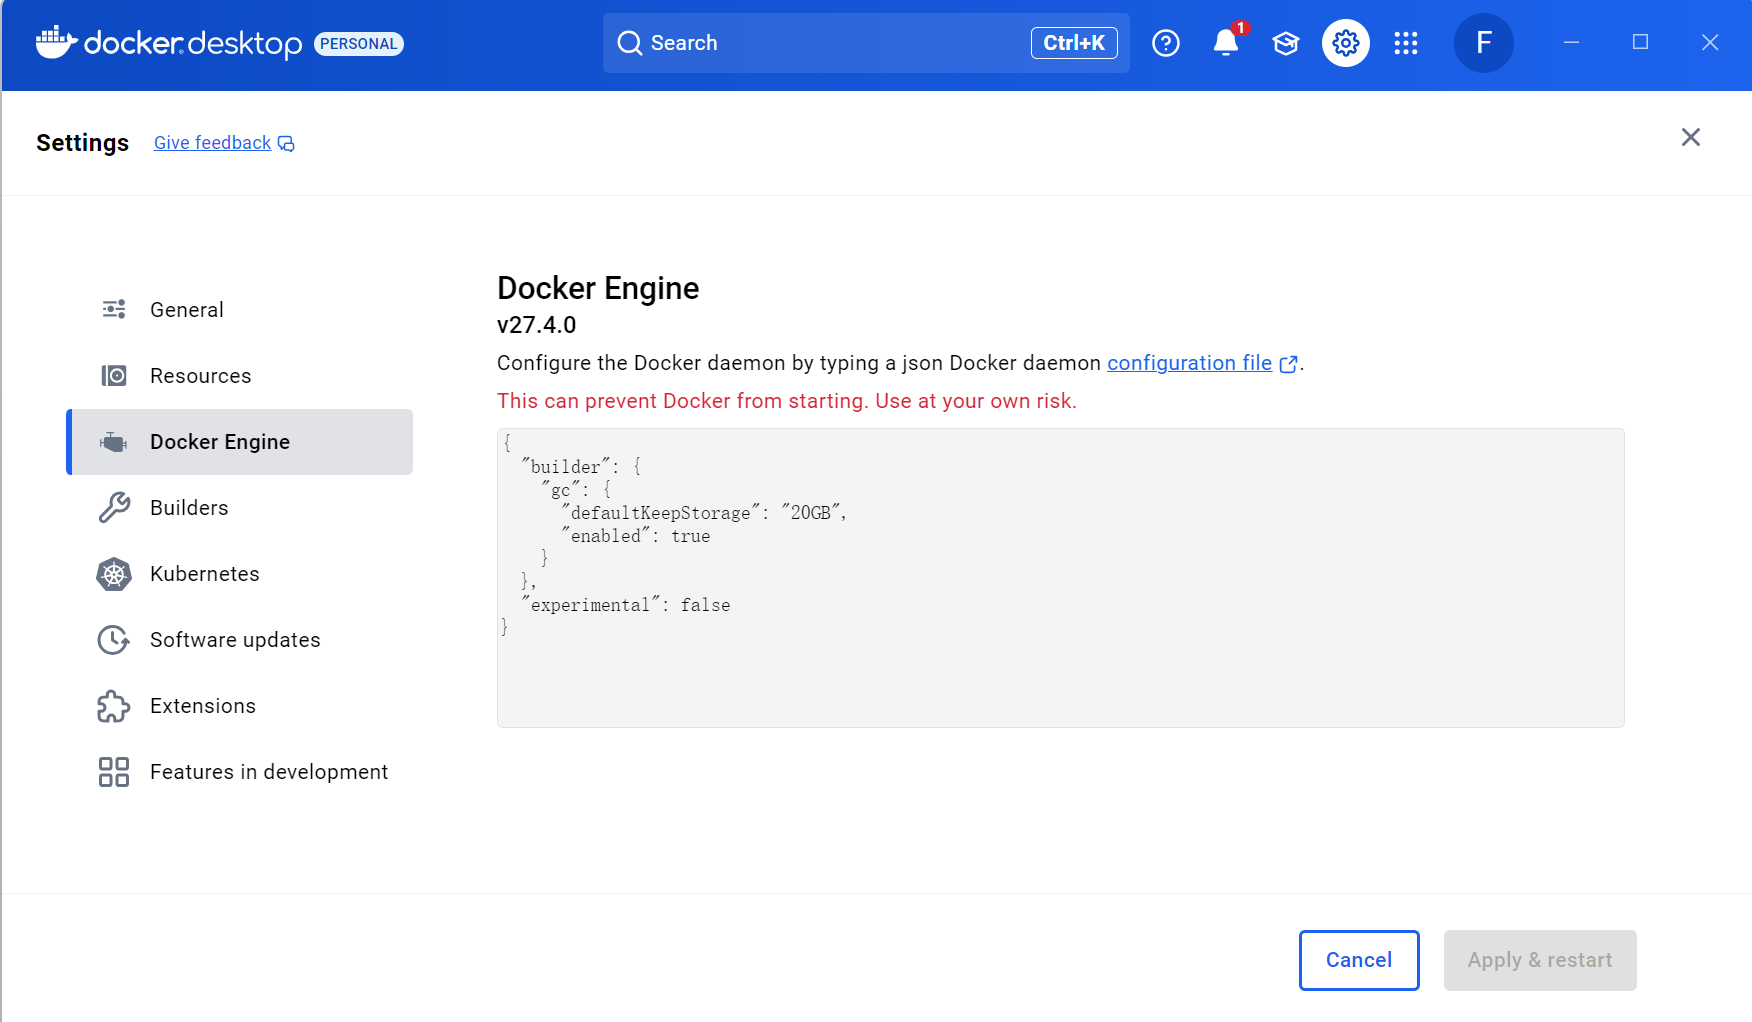Viewport: 1752px width, 1022px height.
Task: Maximize the Docker Desktop window
Action: pyautogui.click(x=1640, y=42)
